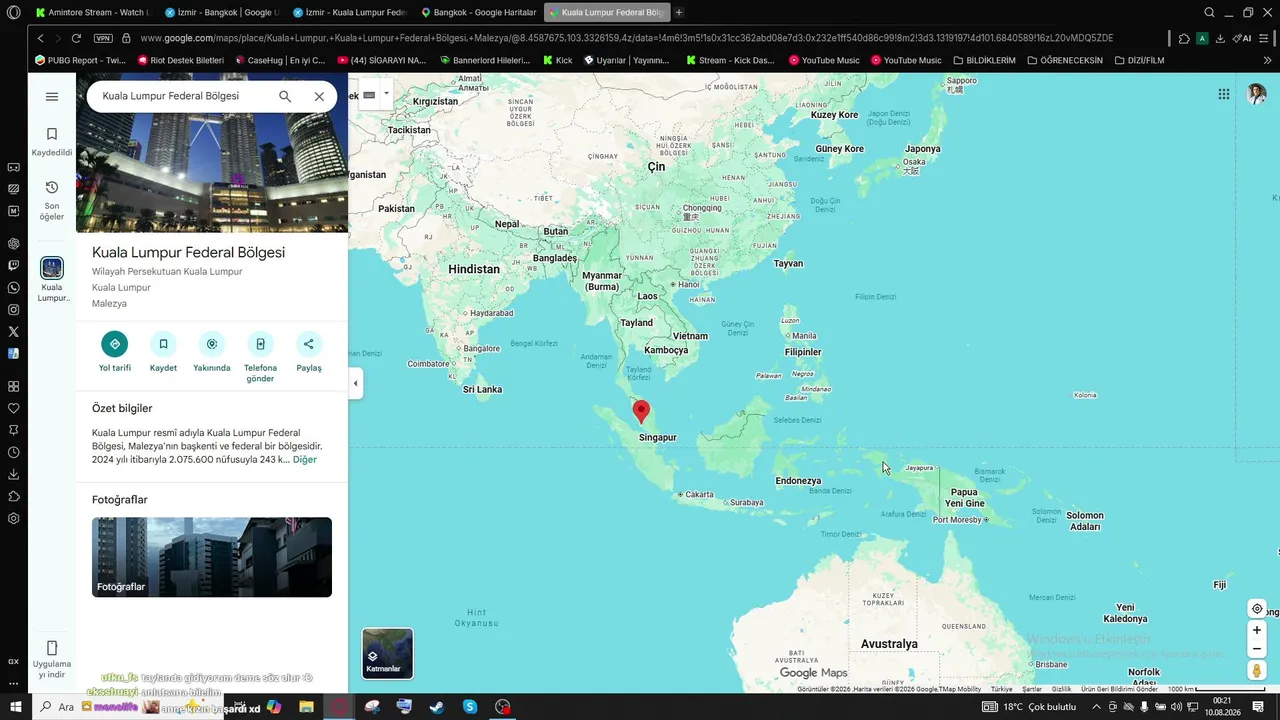Go back in browser history
This screenshot has height=720, width=1280.
(40, 38)
